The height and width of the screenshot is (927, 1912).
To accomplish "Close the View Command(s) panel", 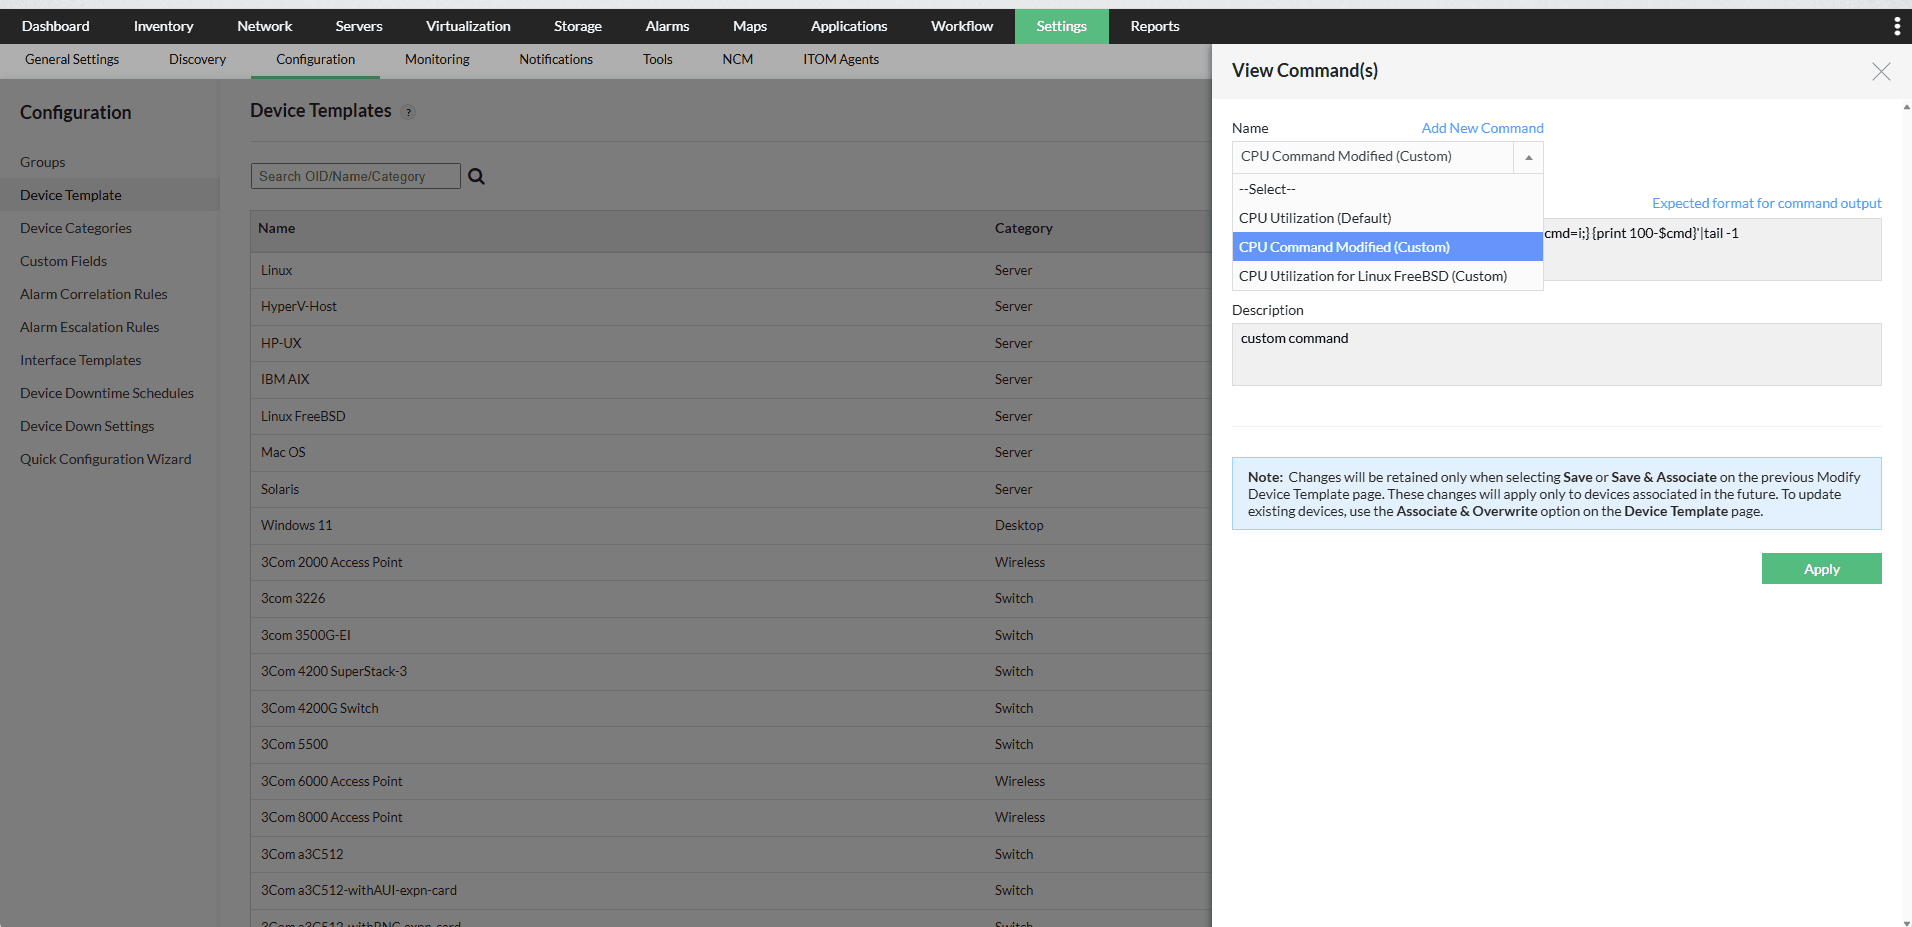I will click(x=1880, y=72).
